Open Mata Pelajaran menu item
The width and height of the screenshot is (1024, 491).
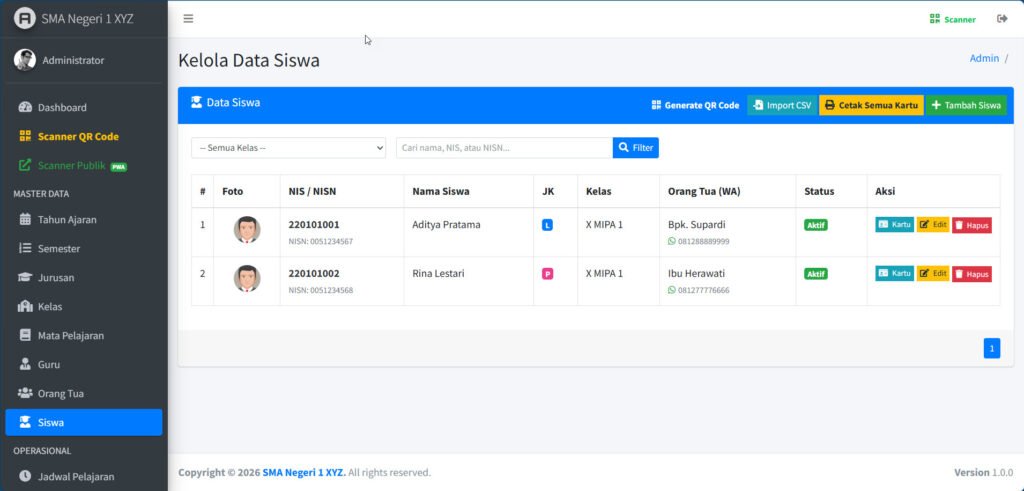[x=84, y=336]
